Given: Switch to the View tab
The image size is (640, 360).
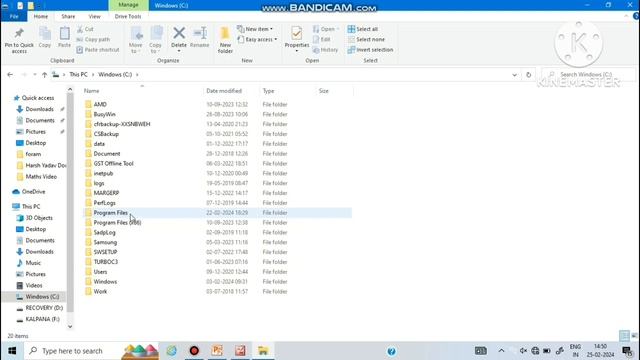Looking at the screenshot, I should coord(94,16).
